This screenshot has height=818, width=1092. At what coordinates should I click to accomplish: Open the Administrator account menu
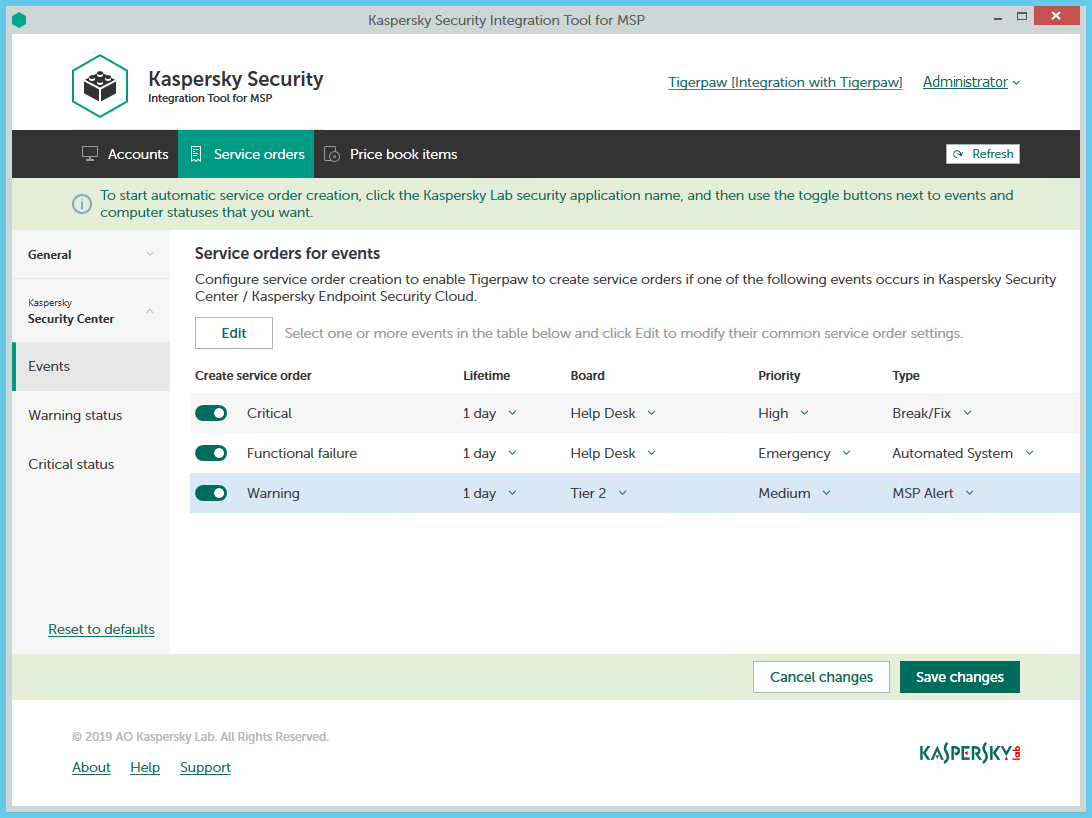point(971,82)
